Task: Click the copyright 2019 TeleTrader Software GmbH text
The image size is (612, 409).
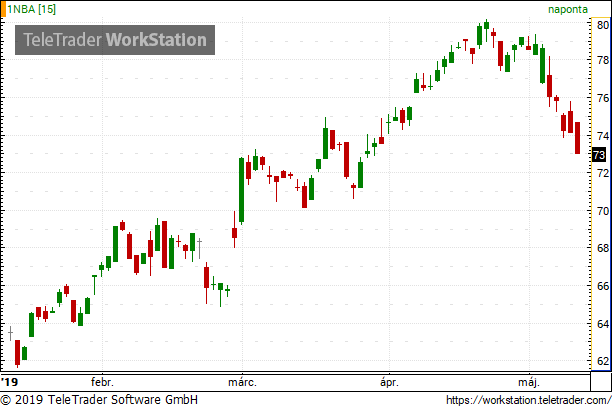Action: (x=99, y=400)
